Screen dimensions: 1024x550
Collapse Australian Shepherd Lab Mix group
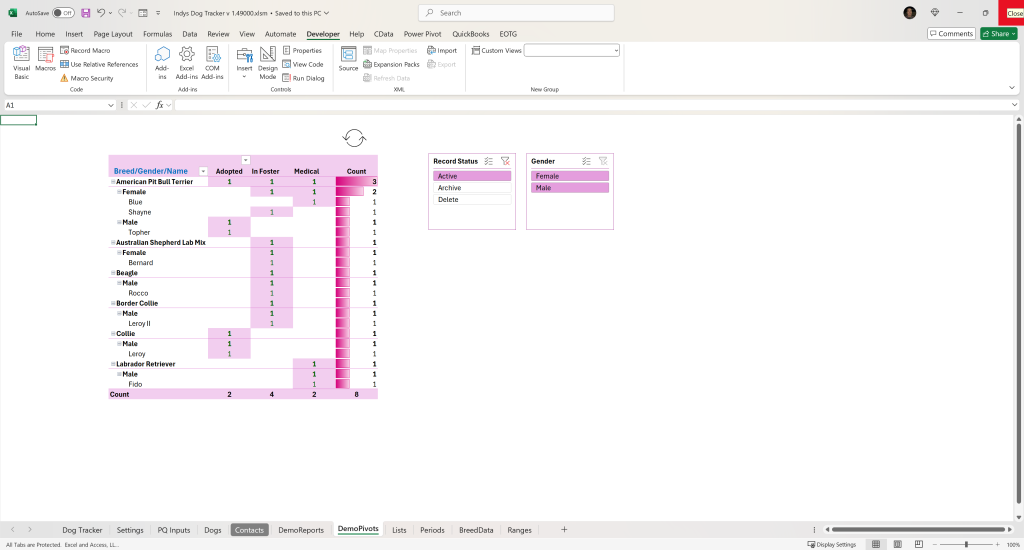click(113, 242)
